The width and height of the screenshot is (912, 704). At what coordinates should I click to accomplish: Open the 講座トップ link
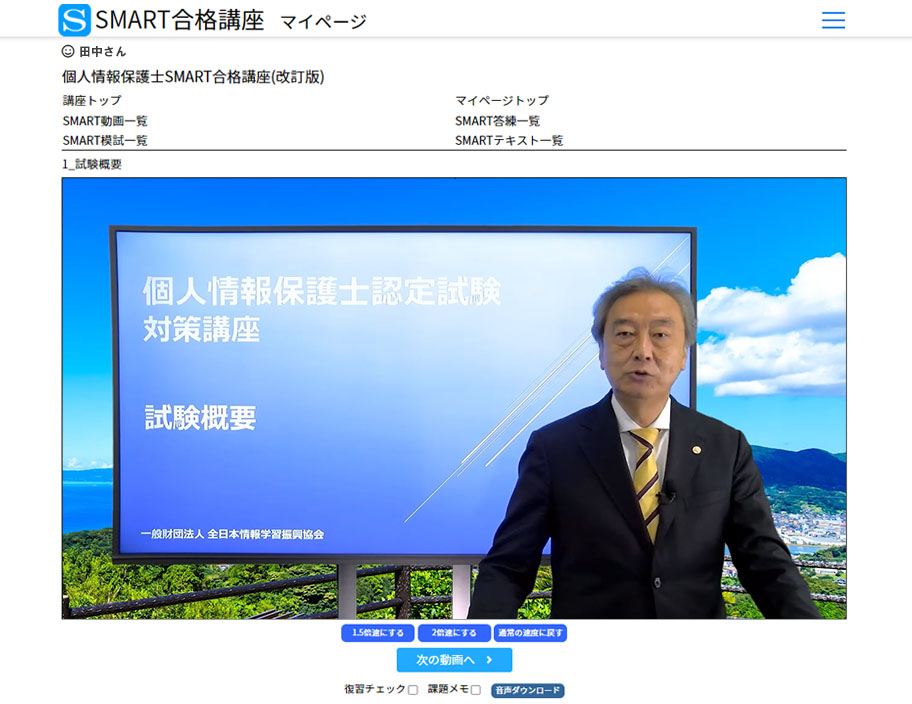point(92,101)
